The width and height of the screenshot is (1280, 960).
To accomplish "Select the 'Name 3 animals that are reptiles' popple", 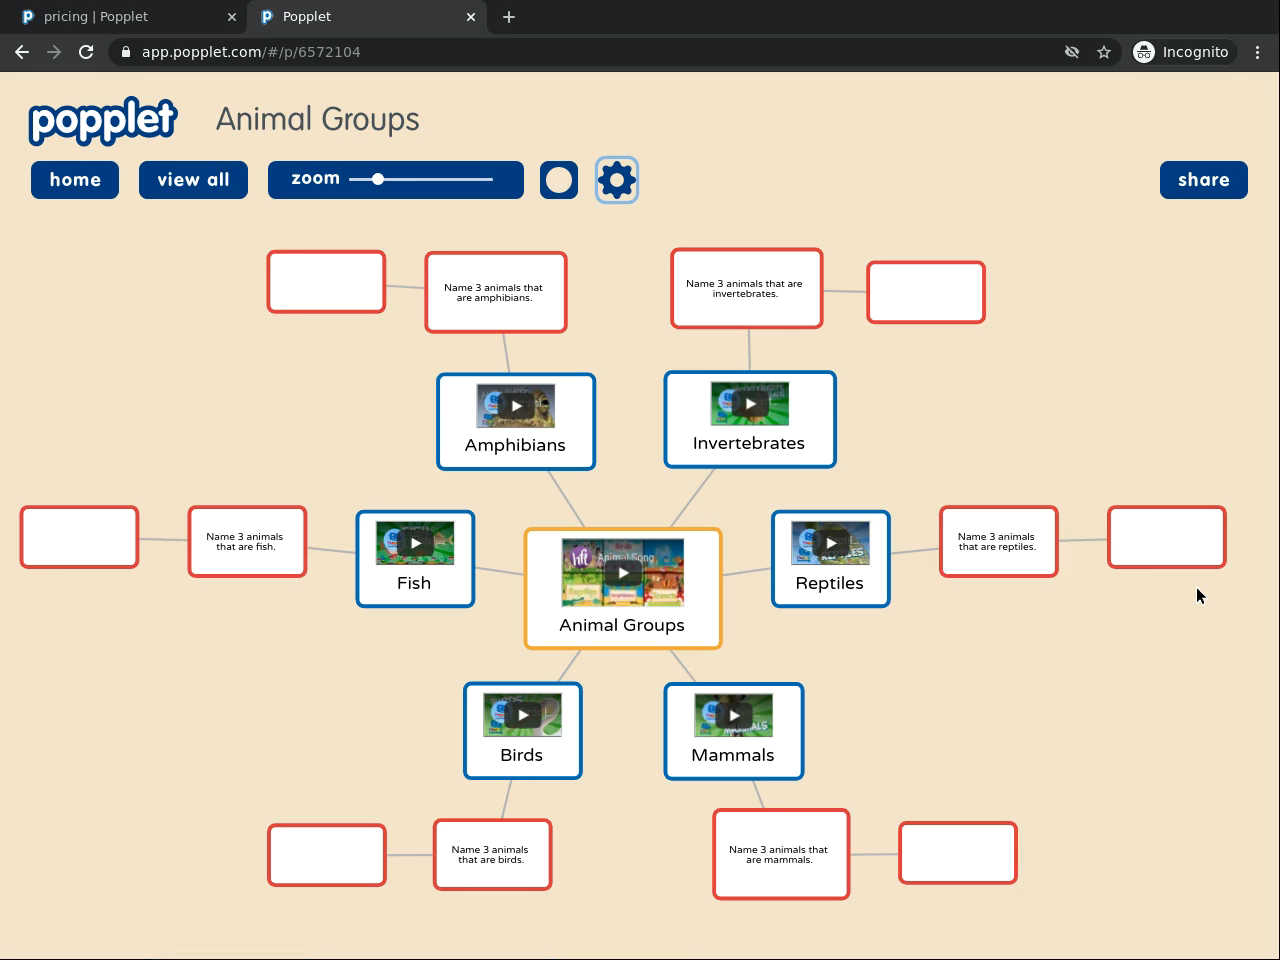I will coord(998,541).
